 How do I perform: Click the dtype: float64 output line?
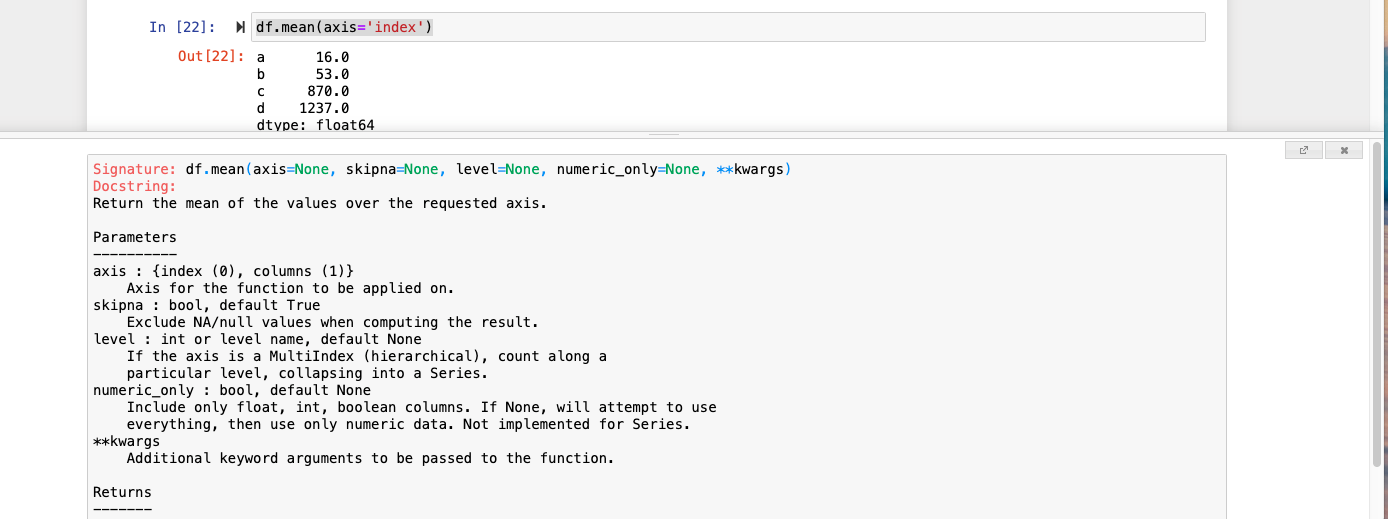tap(315, 125)
